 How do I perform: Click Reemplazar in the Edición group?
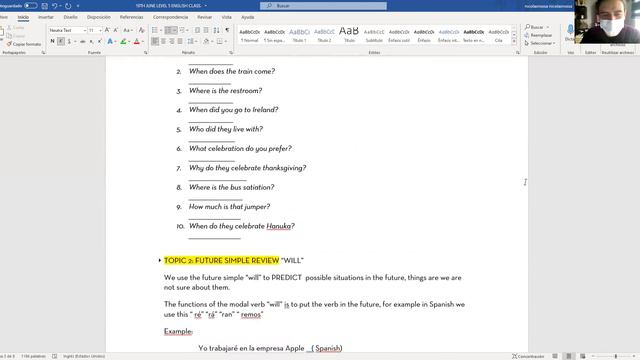[x=538, y=35]
